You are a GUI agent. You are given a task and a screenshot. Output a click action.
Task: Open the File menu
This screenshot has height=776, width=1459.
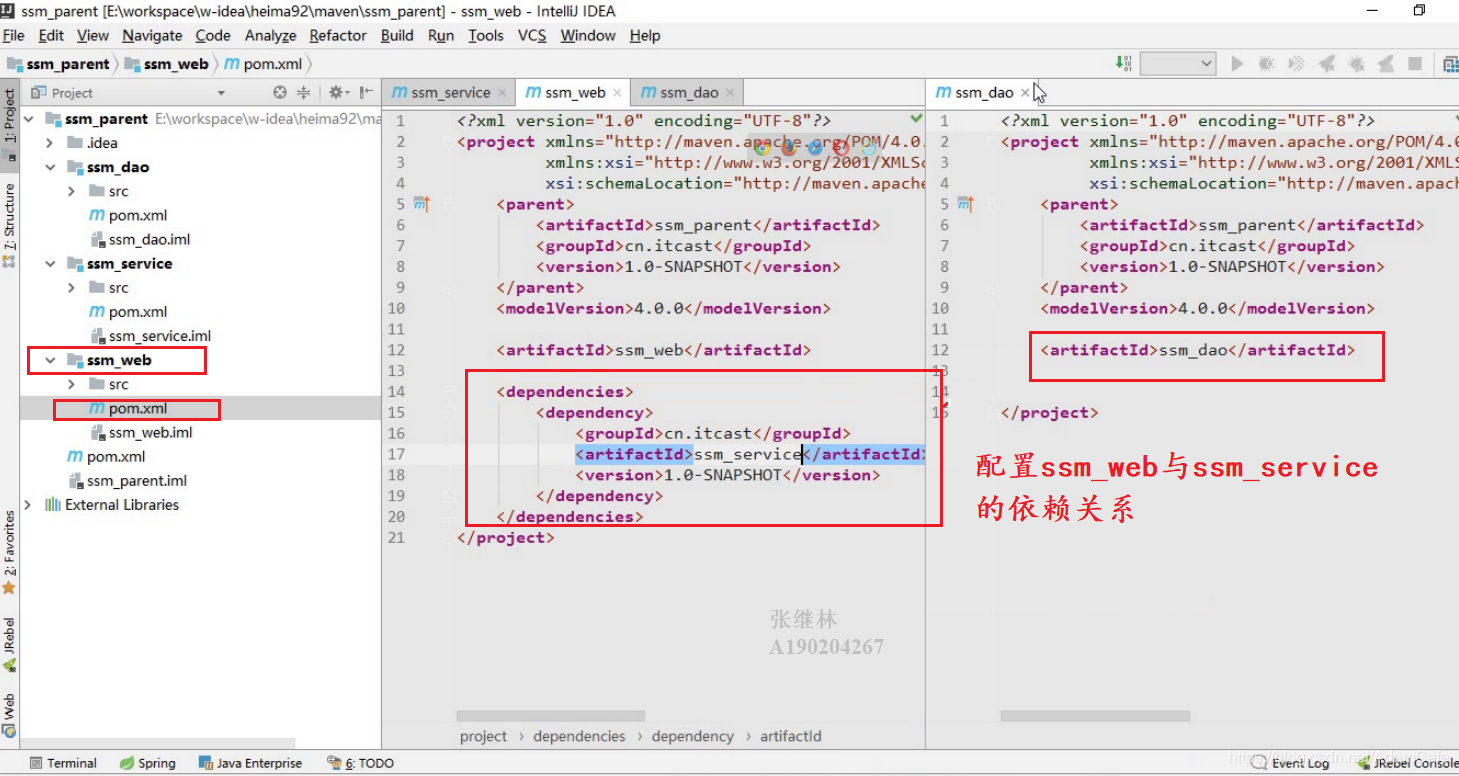coord(14,35)
